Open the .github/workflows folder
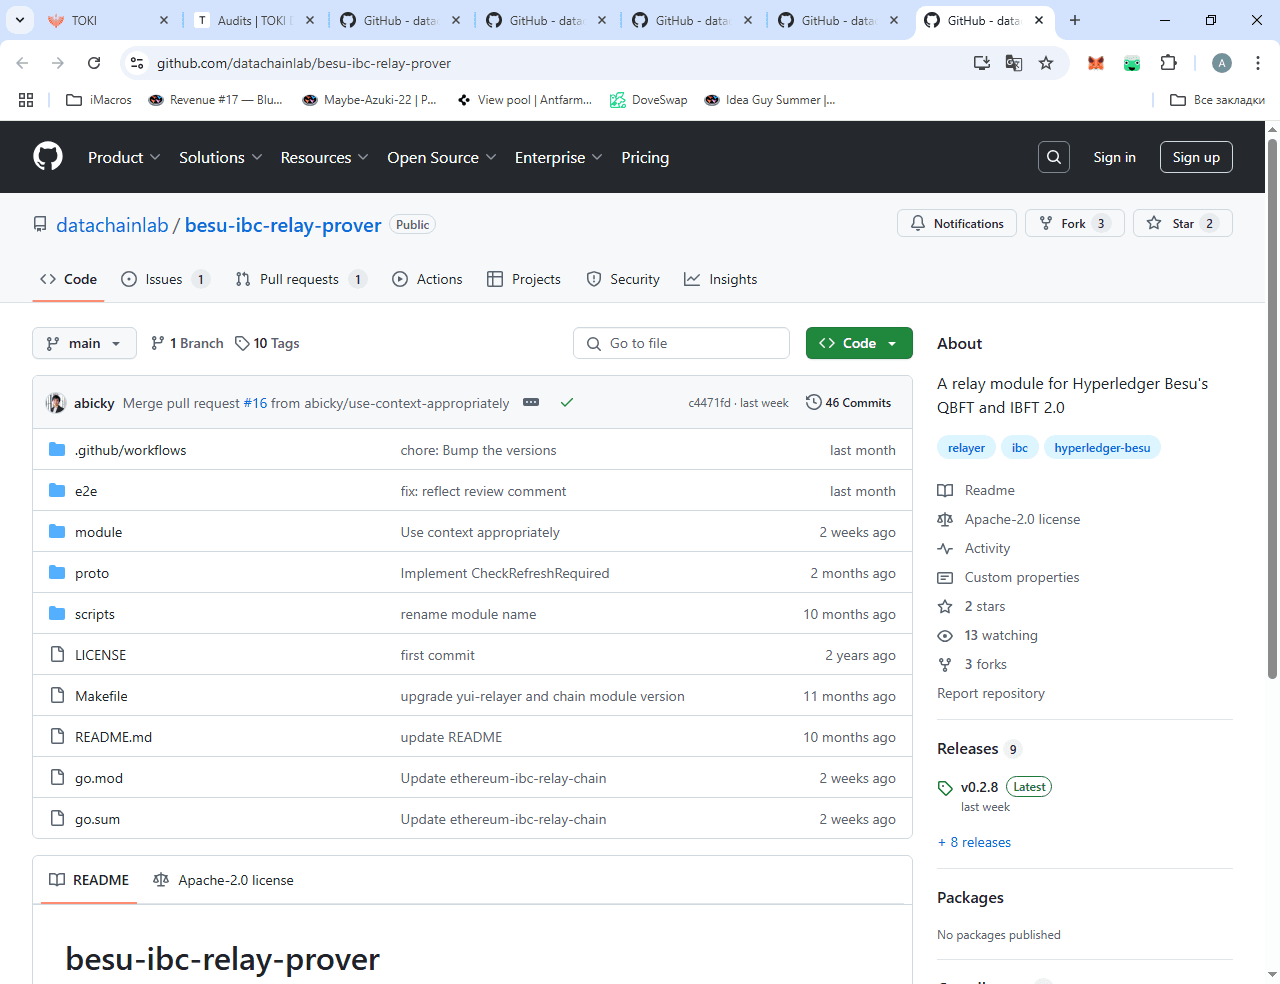The height and width of the screenshot is (984, 1280). pyautogui.click(x=130, y=450)
